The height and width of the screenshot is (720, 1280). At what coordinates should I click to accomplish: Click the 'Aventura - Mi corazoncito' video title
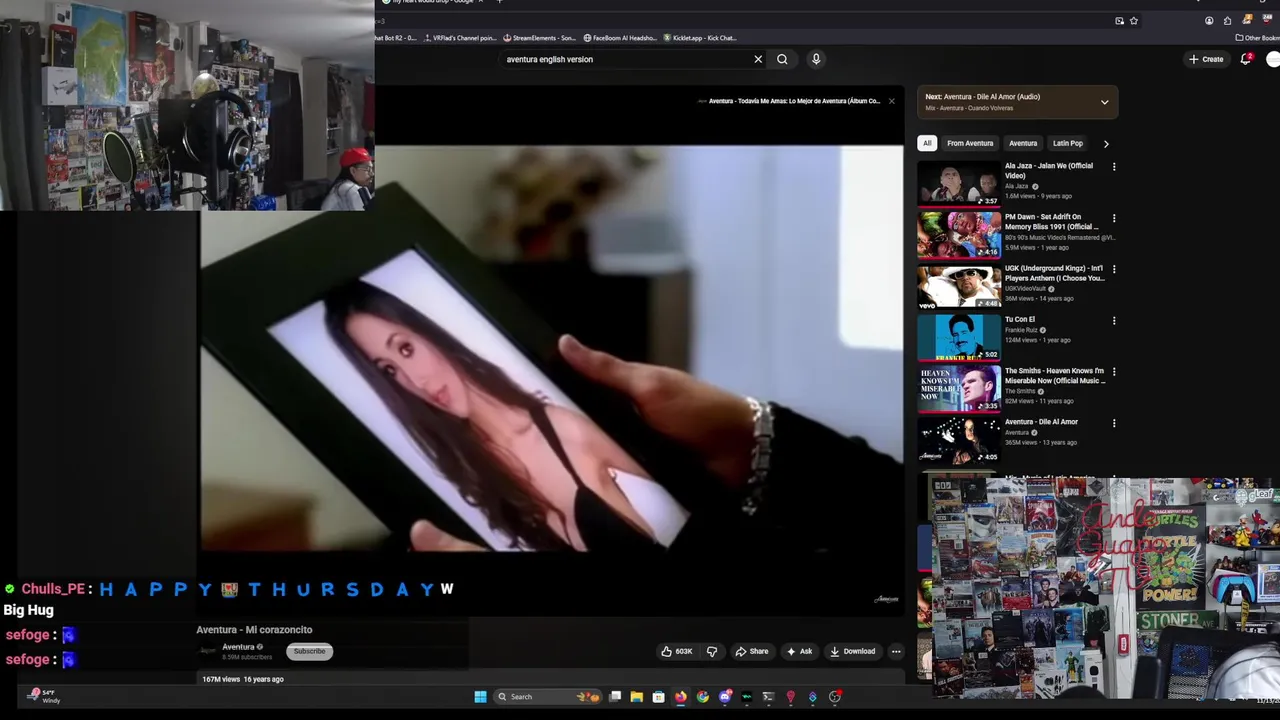(x=254, y=630)
